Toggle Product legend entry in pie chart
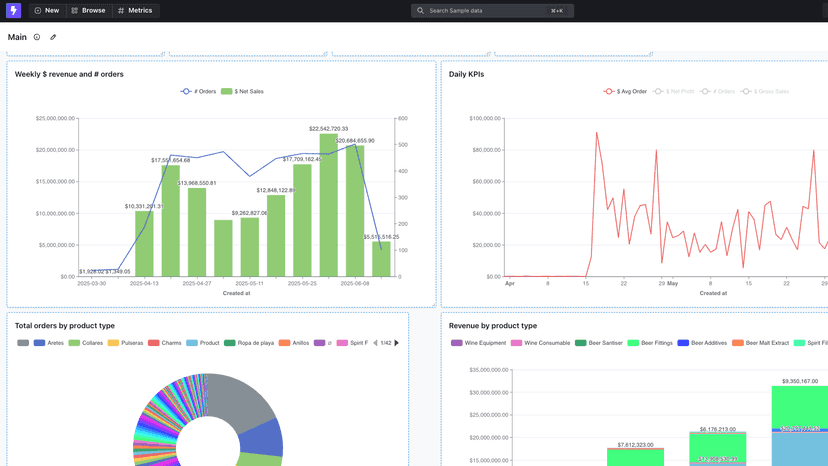 [x=203, y=343]
